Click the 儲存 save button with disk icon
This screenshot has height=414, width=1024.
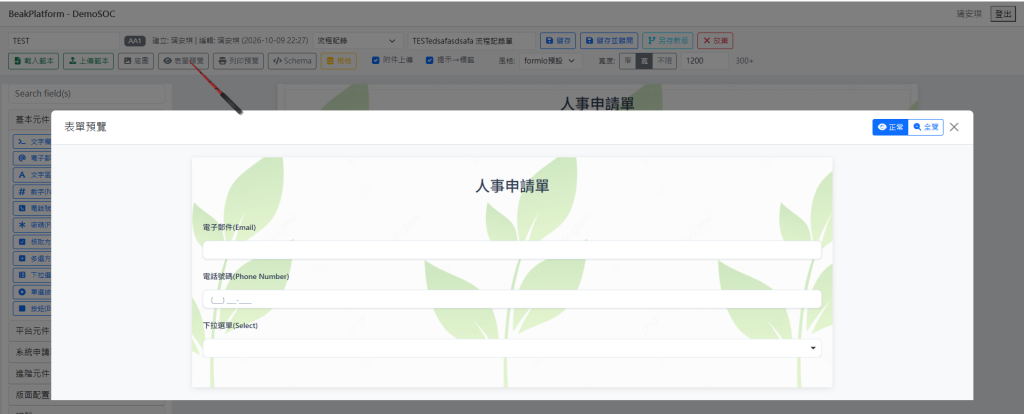(557, 40)
